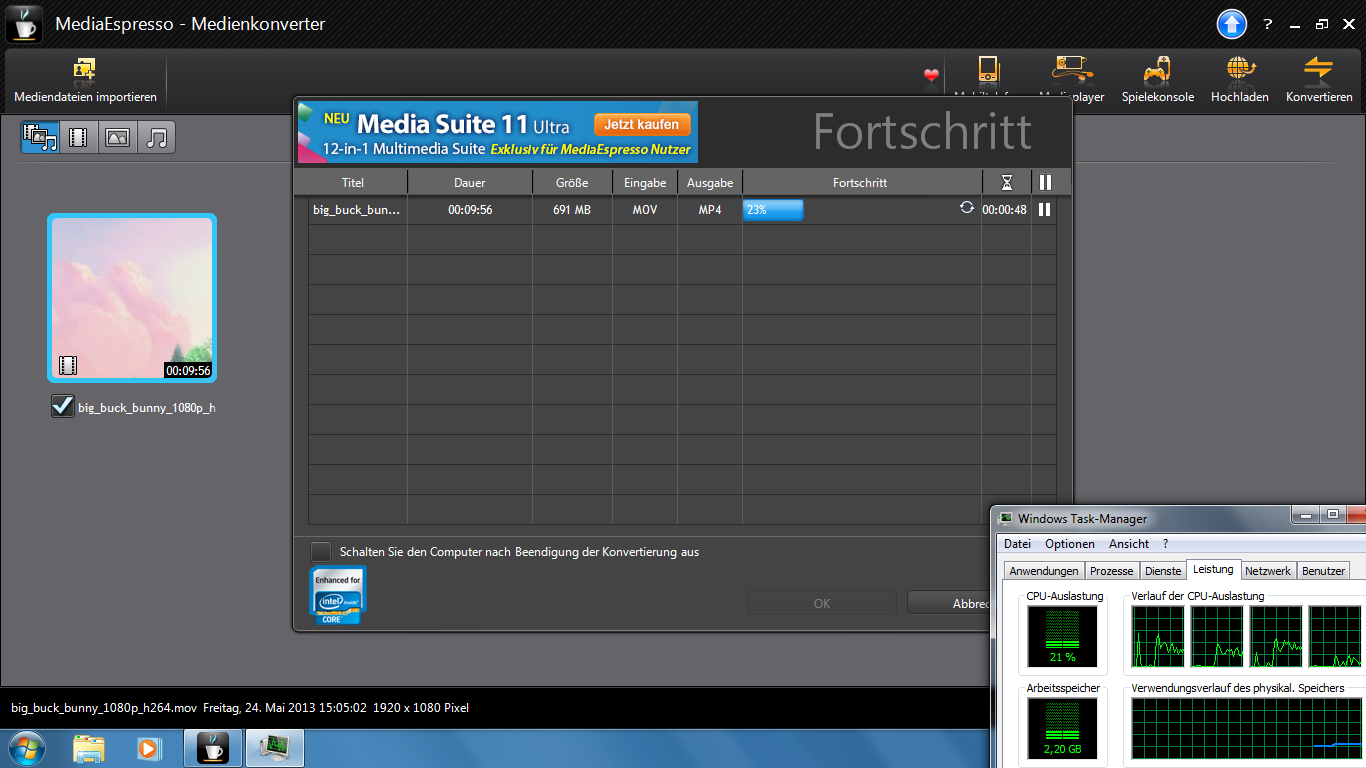
Task: Open Datei menu in Task-Manager
Action: point(1017,544)
